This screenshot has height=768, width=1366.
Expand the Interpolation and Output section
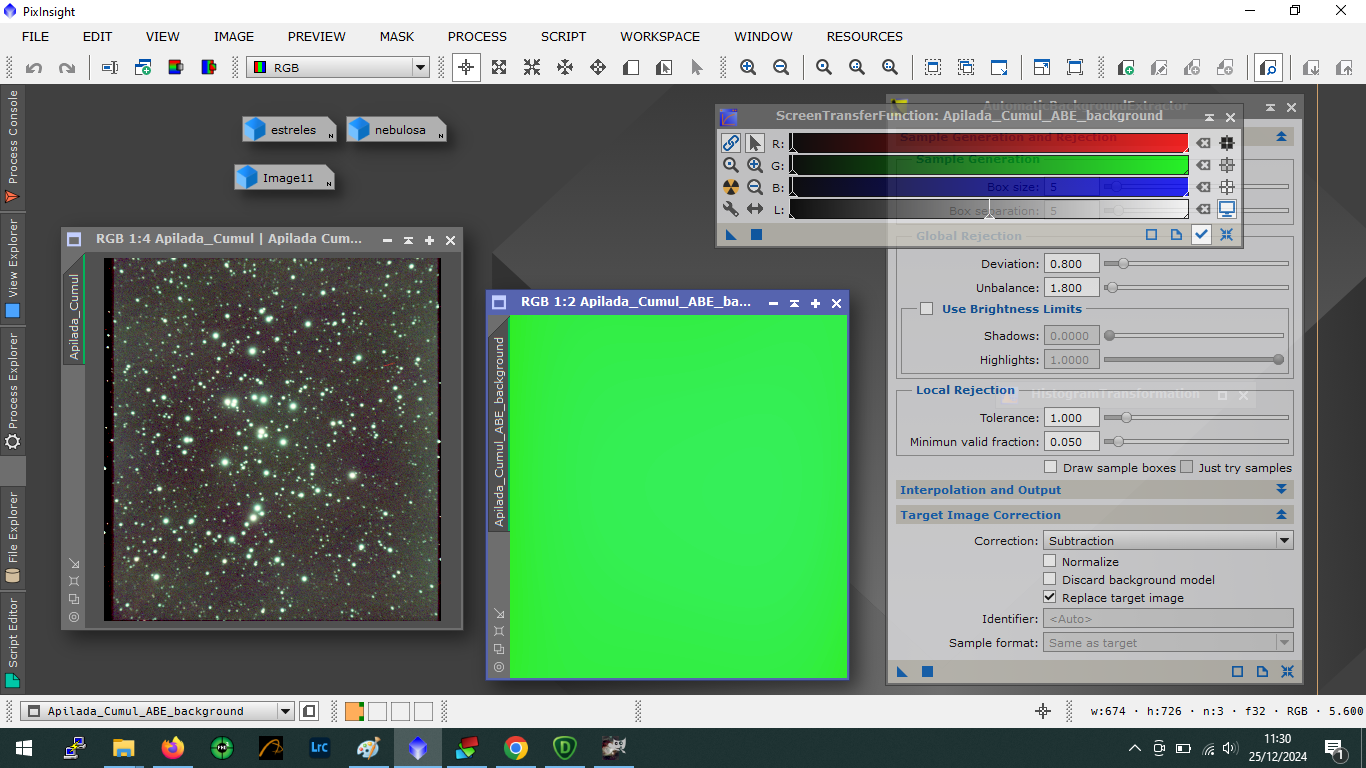(1281, 490)
